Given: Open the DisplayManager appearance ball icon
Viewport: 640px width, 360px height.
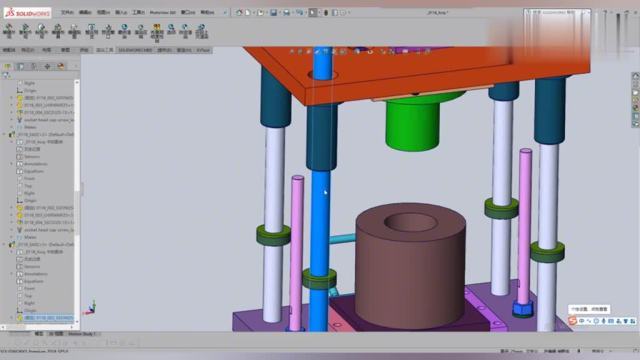Looking at the screenshot, I should tap(61, 66).
